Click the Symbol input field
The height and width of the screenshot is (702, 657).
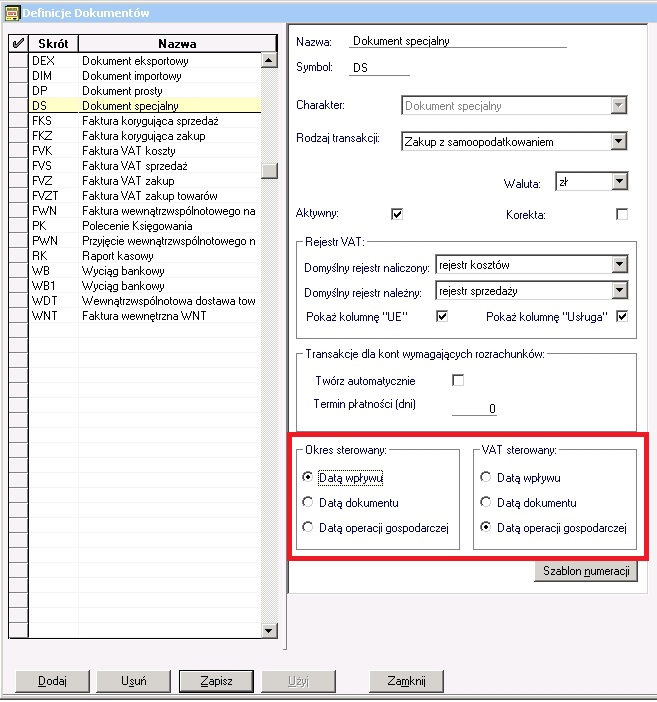click(x=379, y=68)
